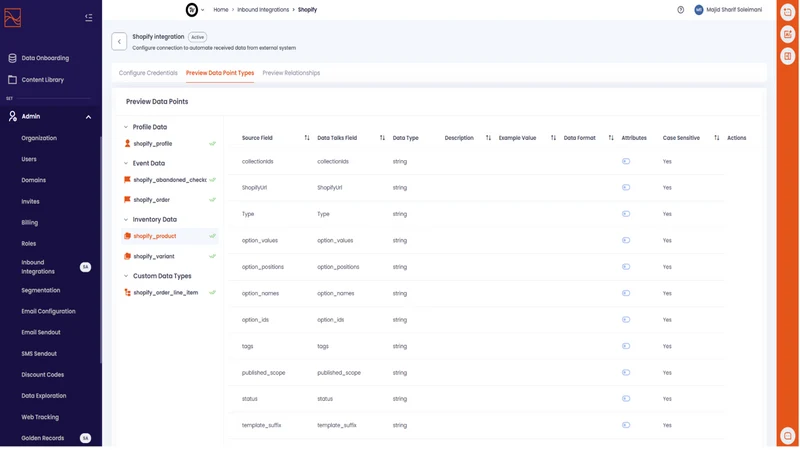Toggle attributes for option_values row
This screenshot has width=800, height=450.
(626, 240)
